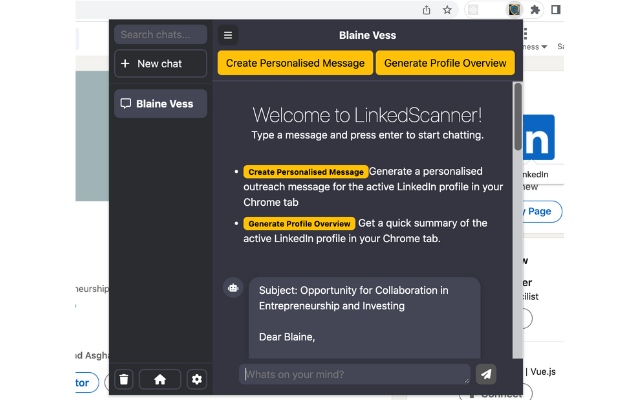Click the Whats on your mind input

[x=354, y=374]
